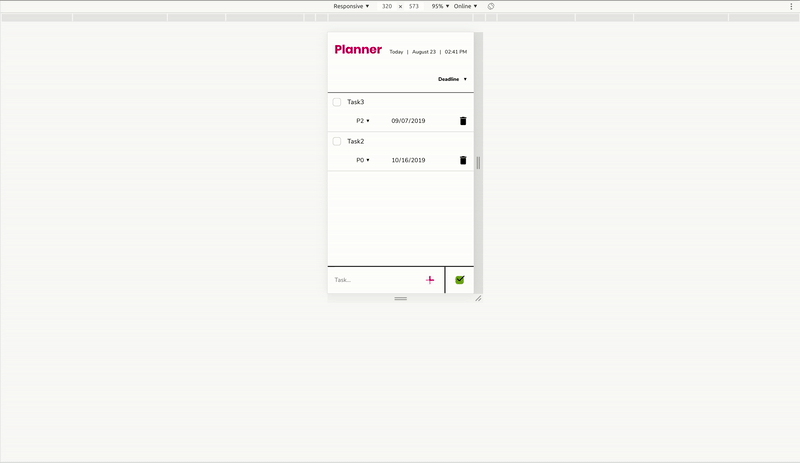This screenshot has width=800, height=463.
Task: Click the right-side viewport resize handle
Action: click(x=478, y=163)
